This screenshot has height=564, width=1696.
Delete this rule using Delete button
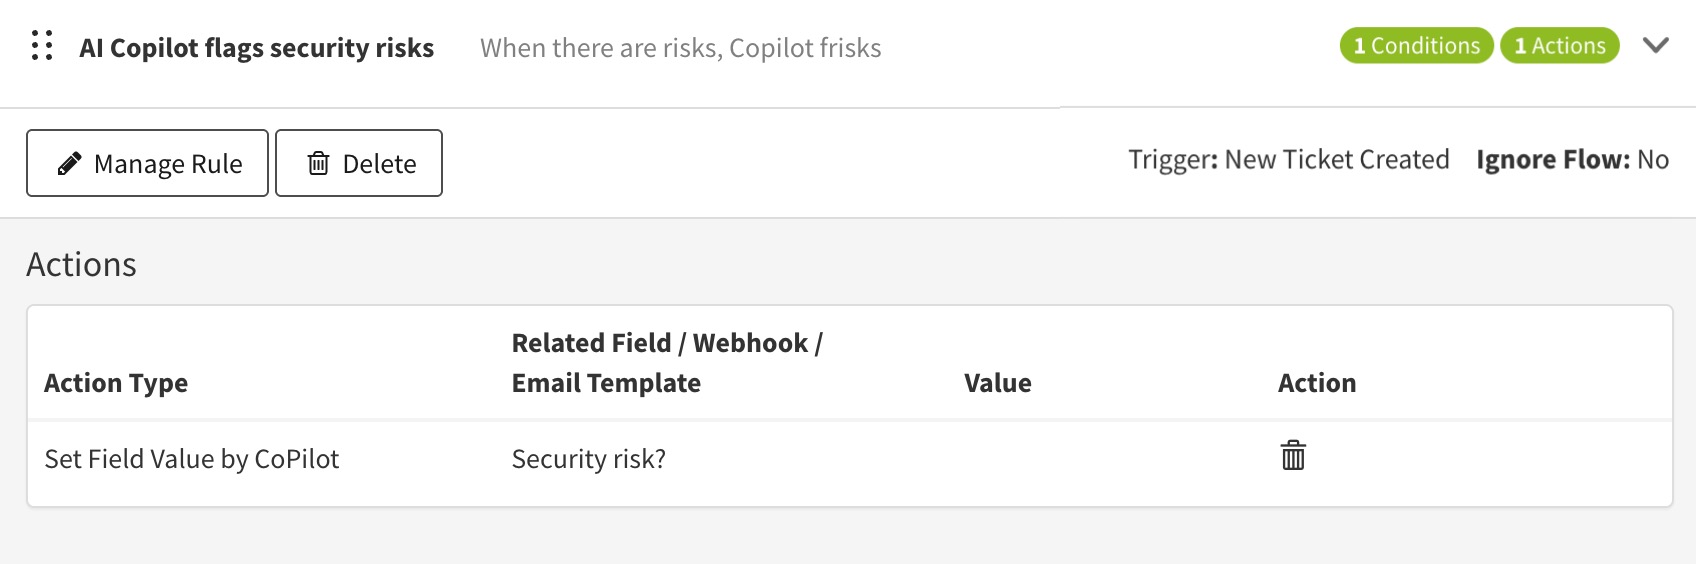359,163
